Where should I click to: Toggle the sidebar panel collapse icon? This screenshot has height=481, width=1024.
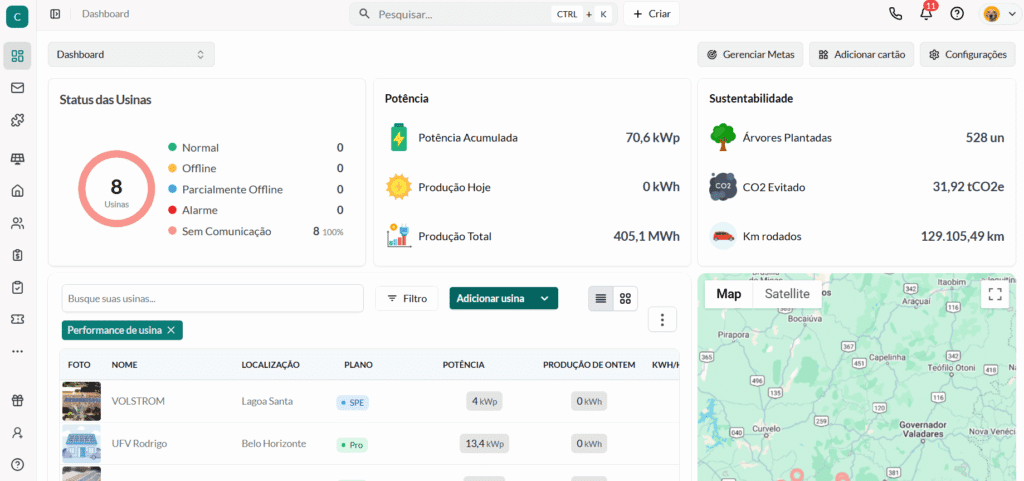pos(56,14)
